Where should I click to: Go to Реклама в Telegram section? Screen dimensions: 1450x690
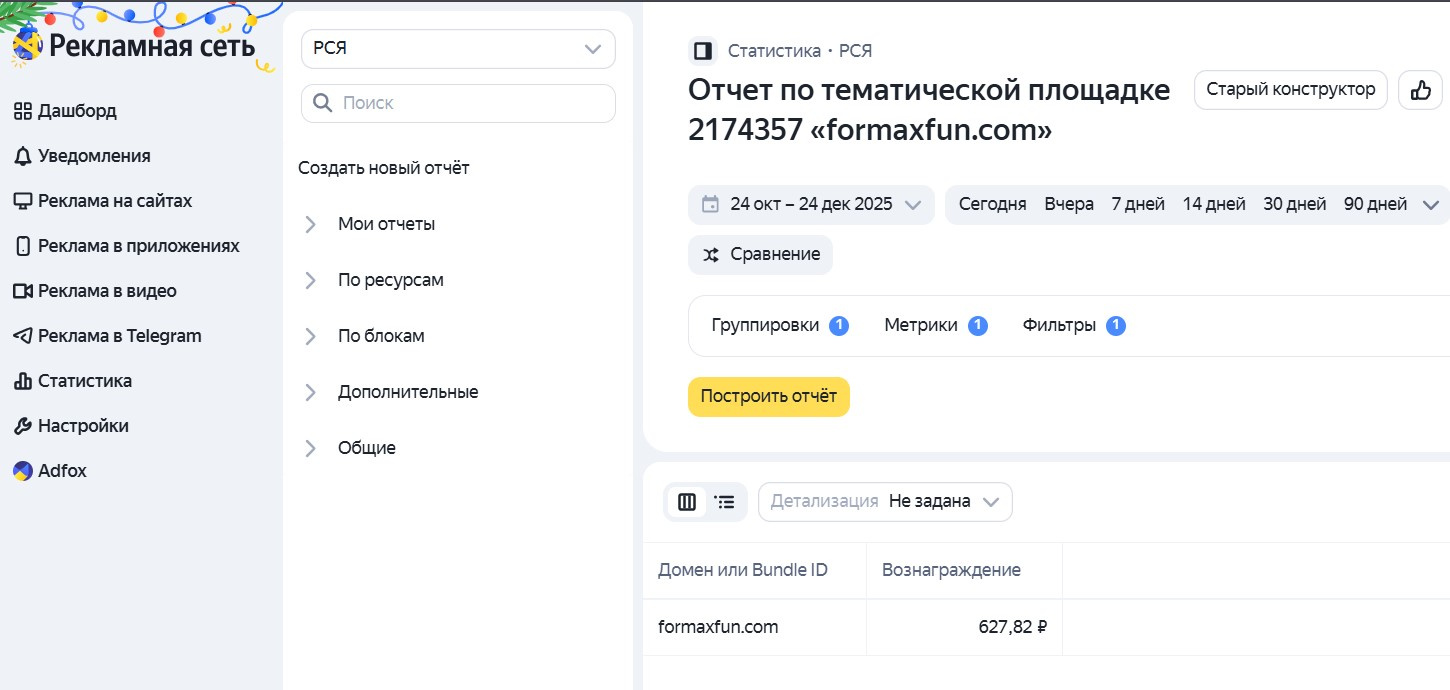[22, 336]
